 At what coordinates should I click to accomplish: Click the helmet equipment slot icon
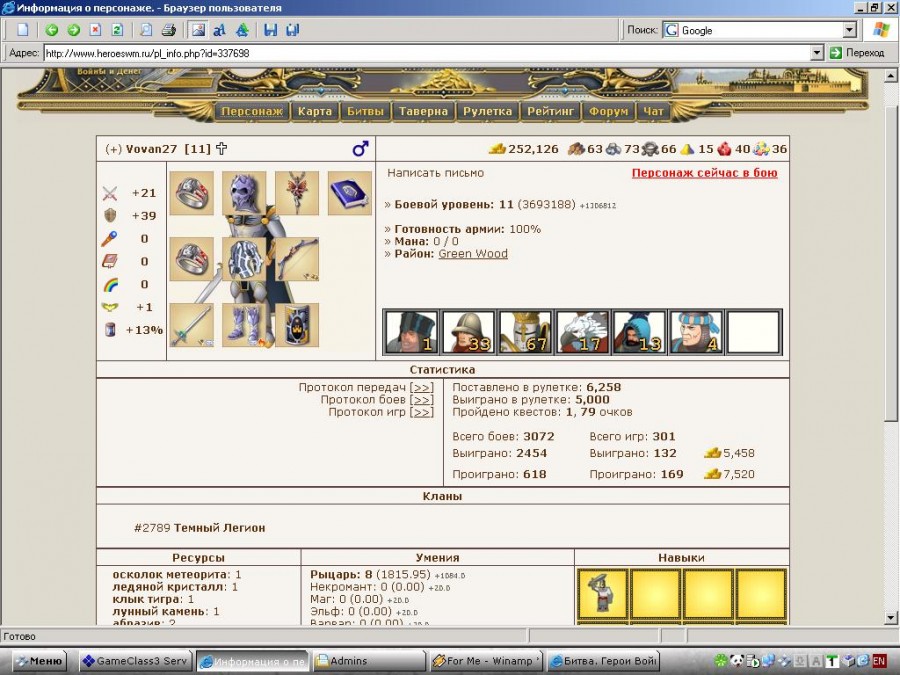(244, 193)
